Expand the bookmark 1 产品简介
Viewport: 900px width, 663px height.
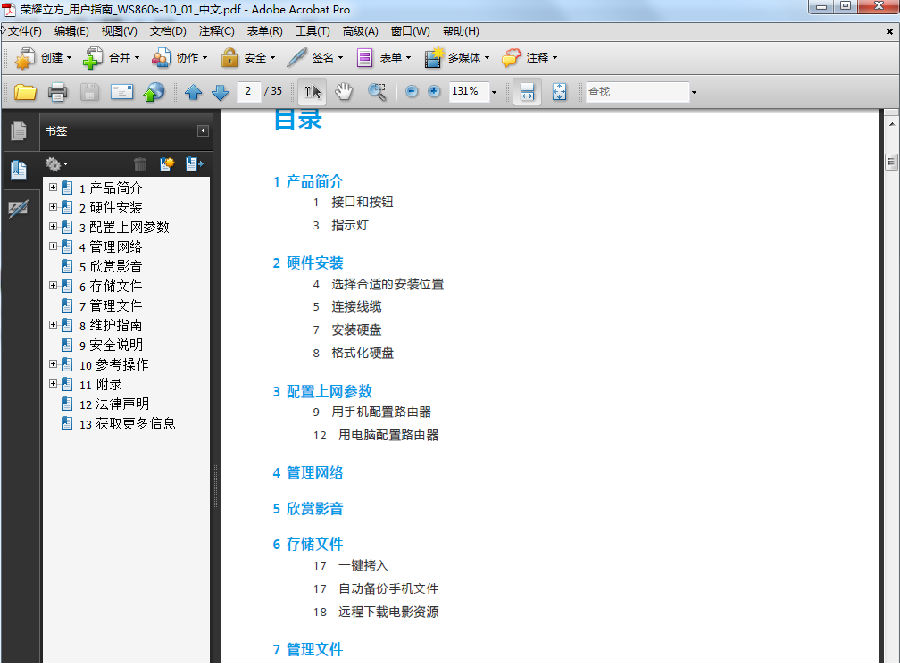click(x=52, y=187)
